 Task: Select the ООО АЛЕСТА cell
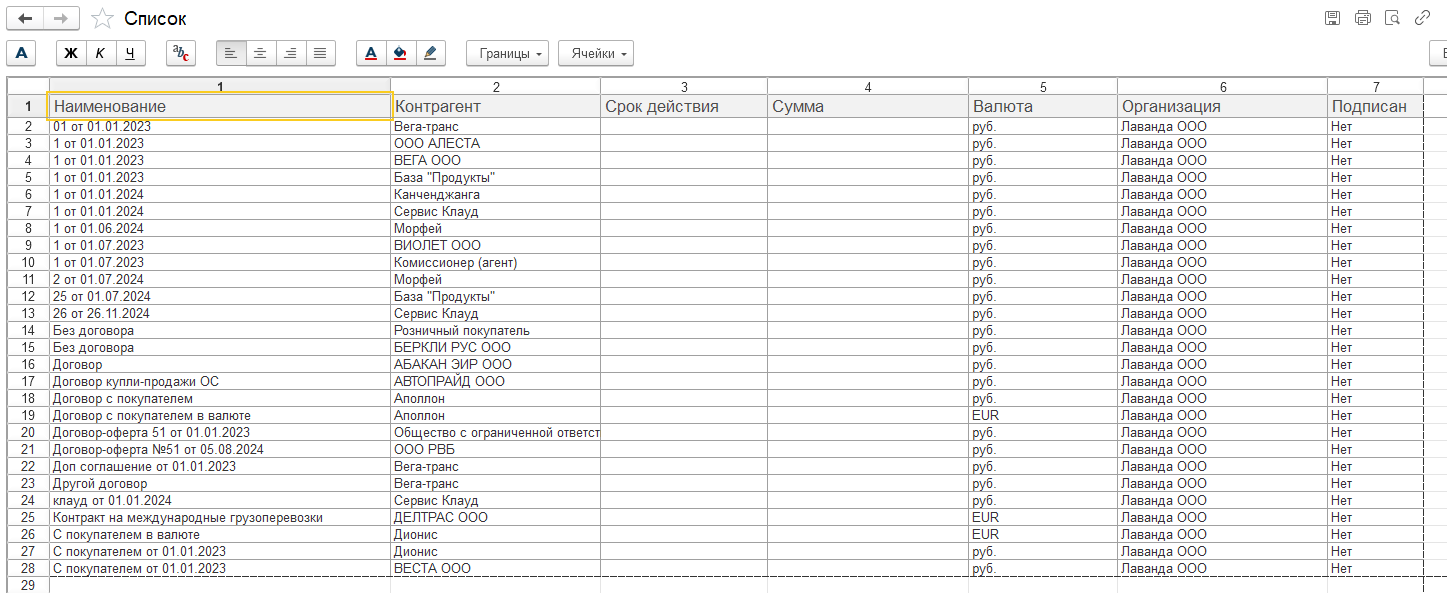coord(495,144)
